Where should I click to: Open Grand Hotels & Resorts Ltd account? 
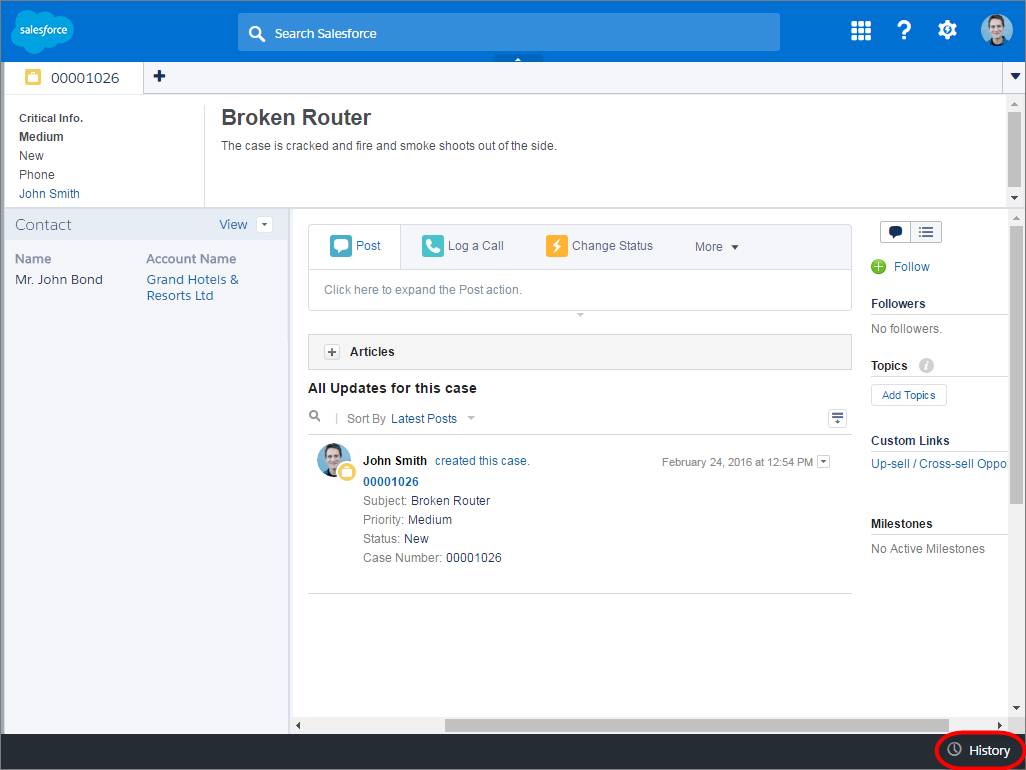(192, 287)
